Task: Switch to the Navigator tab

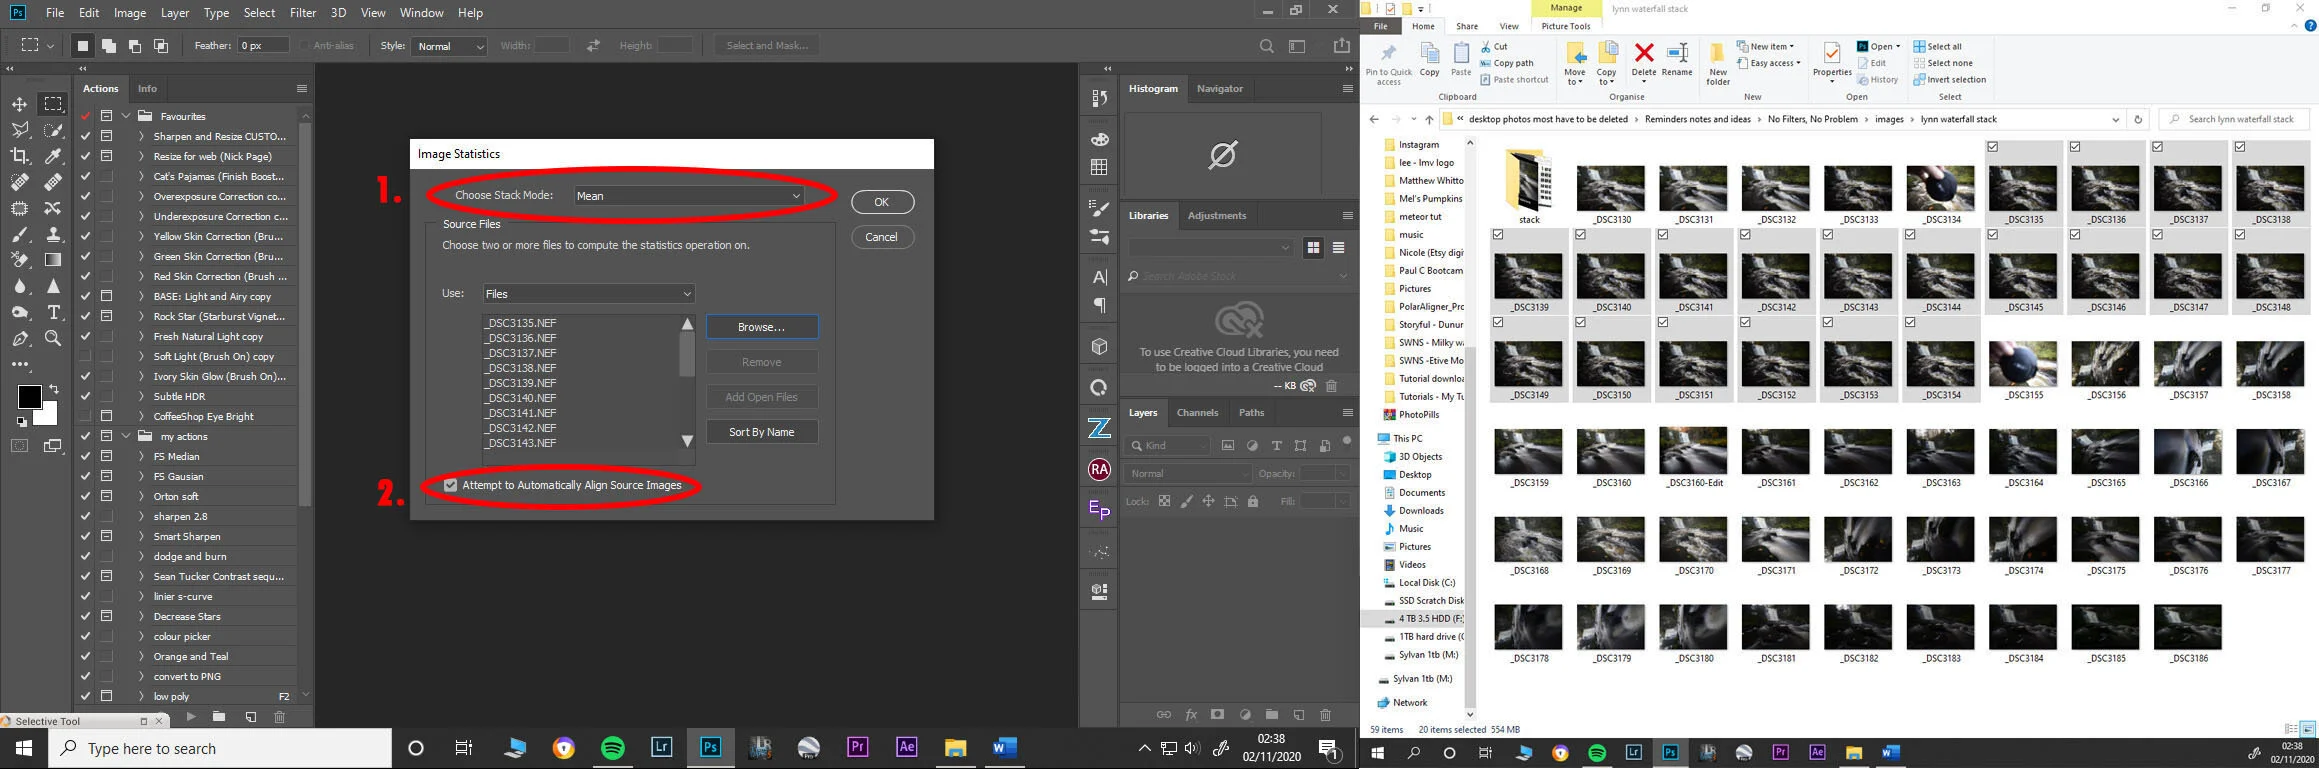Action: click(x=1220, y=88)
